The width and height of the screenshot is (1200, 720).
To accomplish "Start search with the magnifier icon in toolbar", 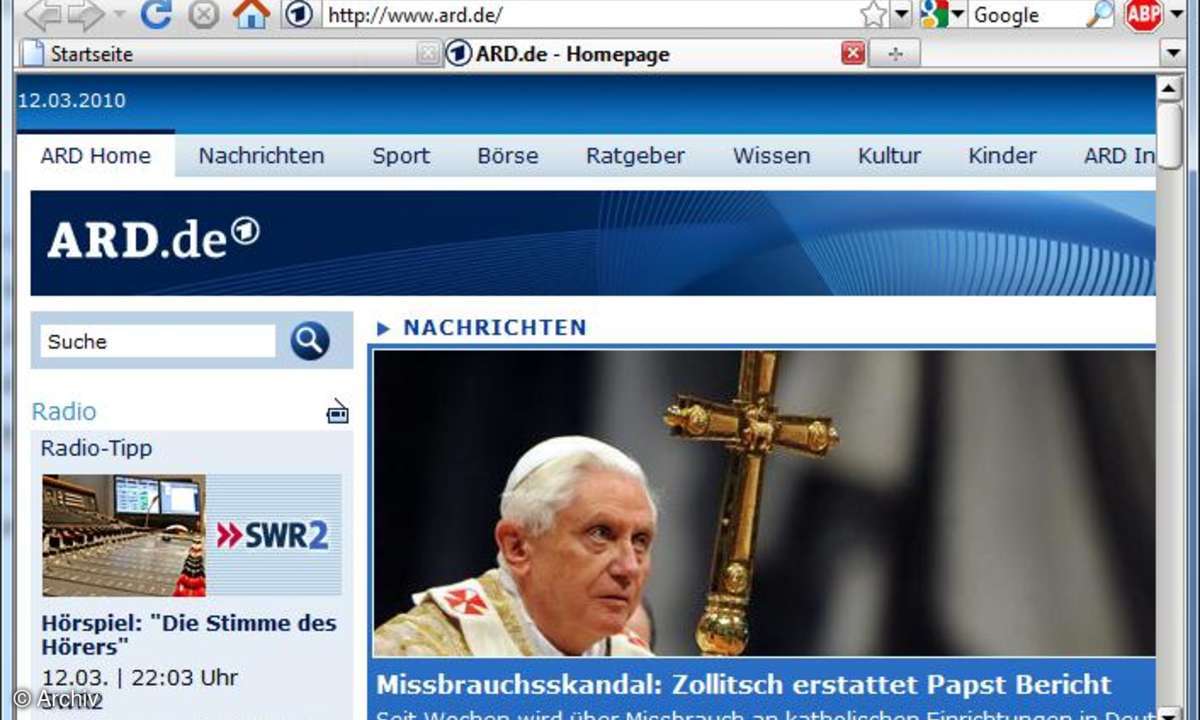I will pos(1099,15).
